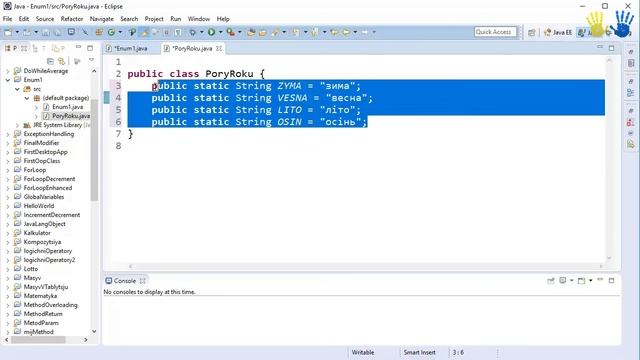The width and height of the screenshot is (640, 360).
Task: Collapse the Enum1 project tree node
Action: pyautogui.click(x=8, y=80)
